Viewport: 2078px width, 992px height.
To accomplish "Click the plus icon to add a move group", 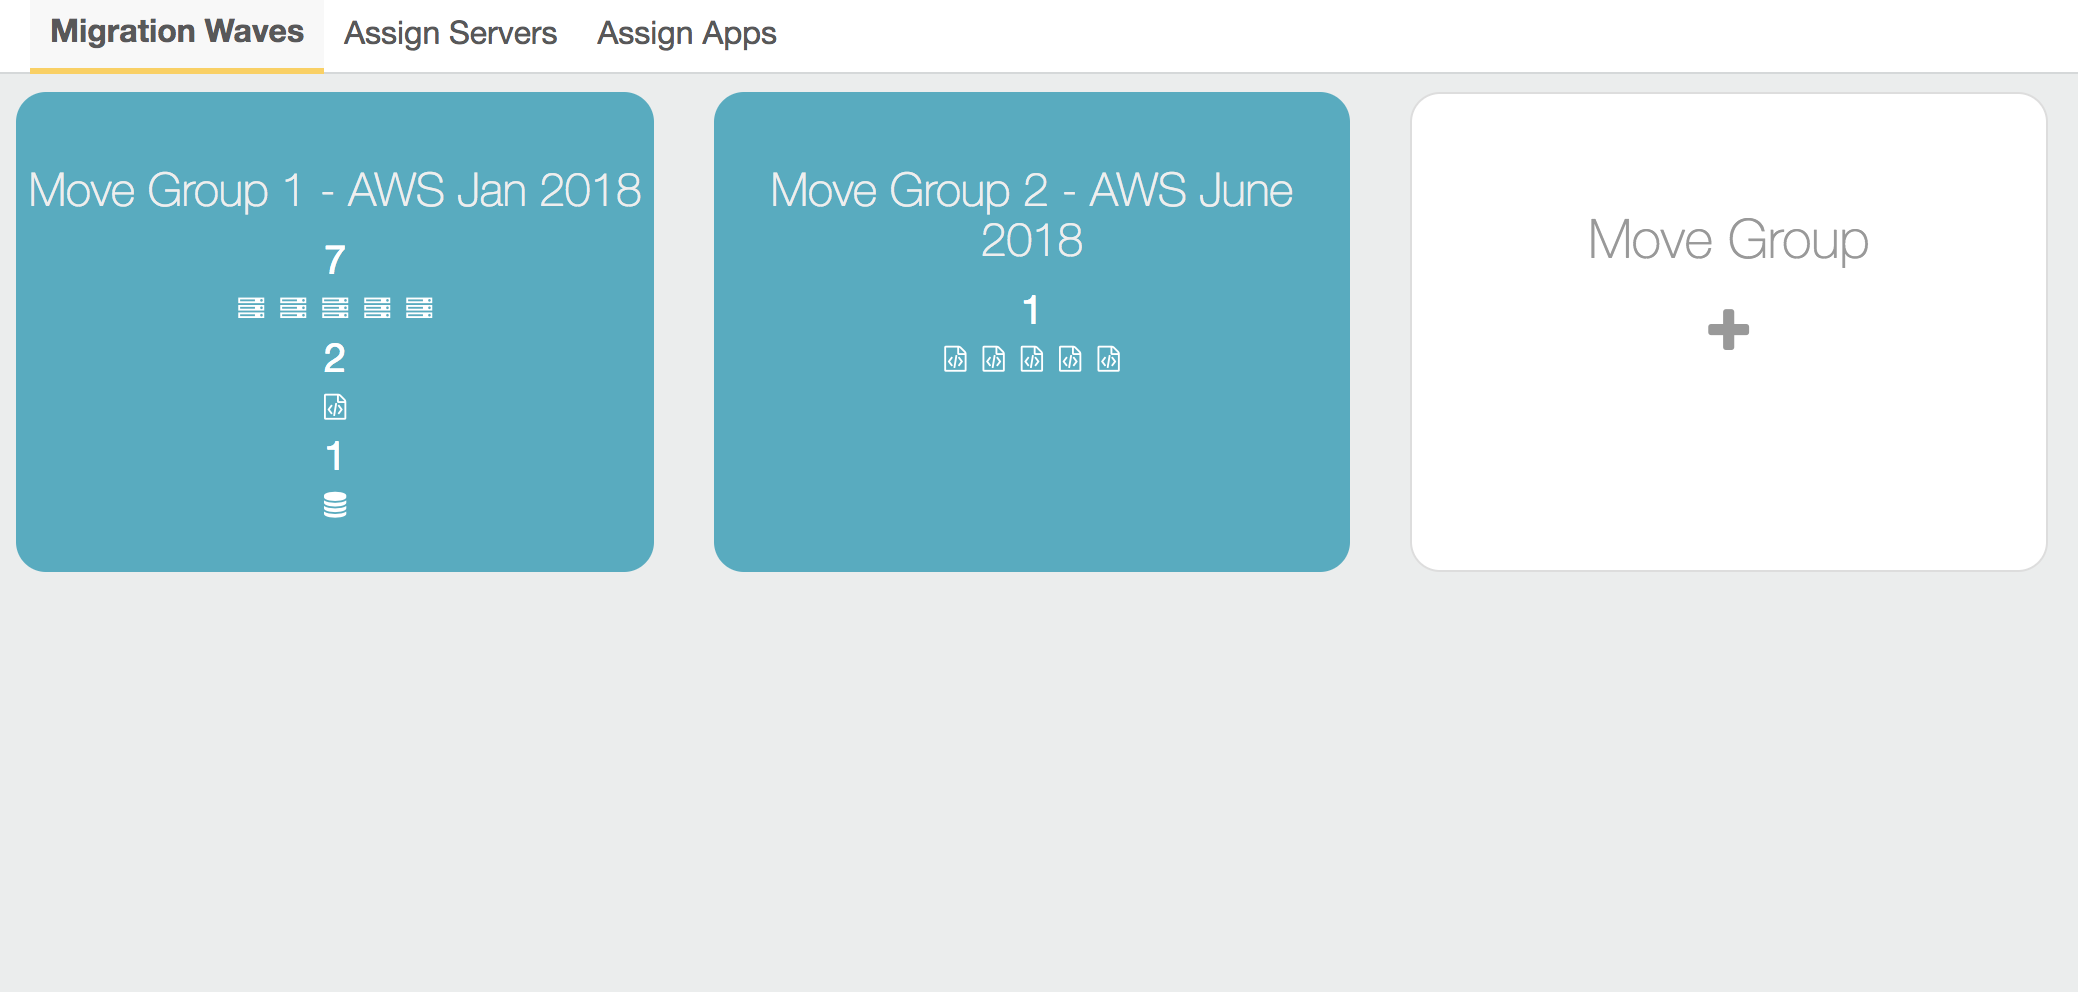I will [1728, 330].
